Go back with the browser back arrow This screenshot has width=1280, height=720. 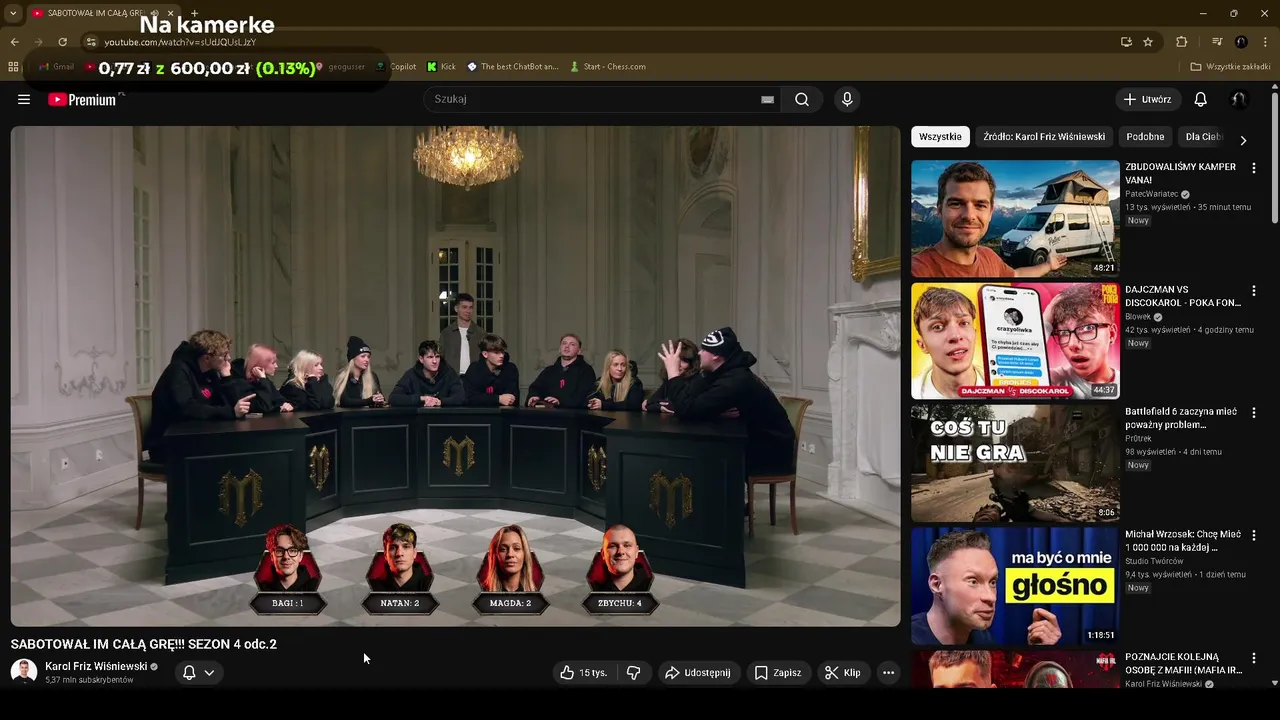click(x=14, y=42)
